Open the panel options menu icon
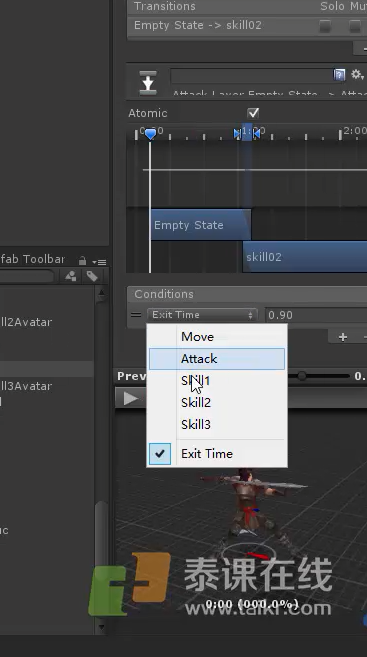 pos(100,262)
